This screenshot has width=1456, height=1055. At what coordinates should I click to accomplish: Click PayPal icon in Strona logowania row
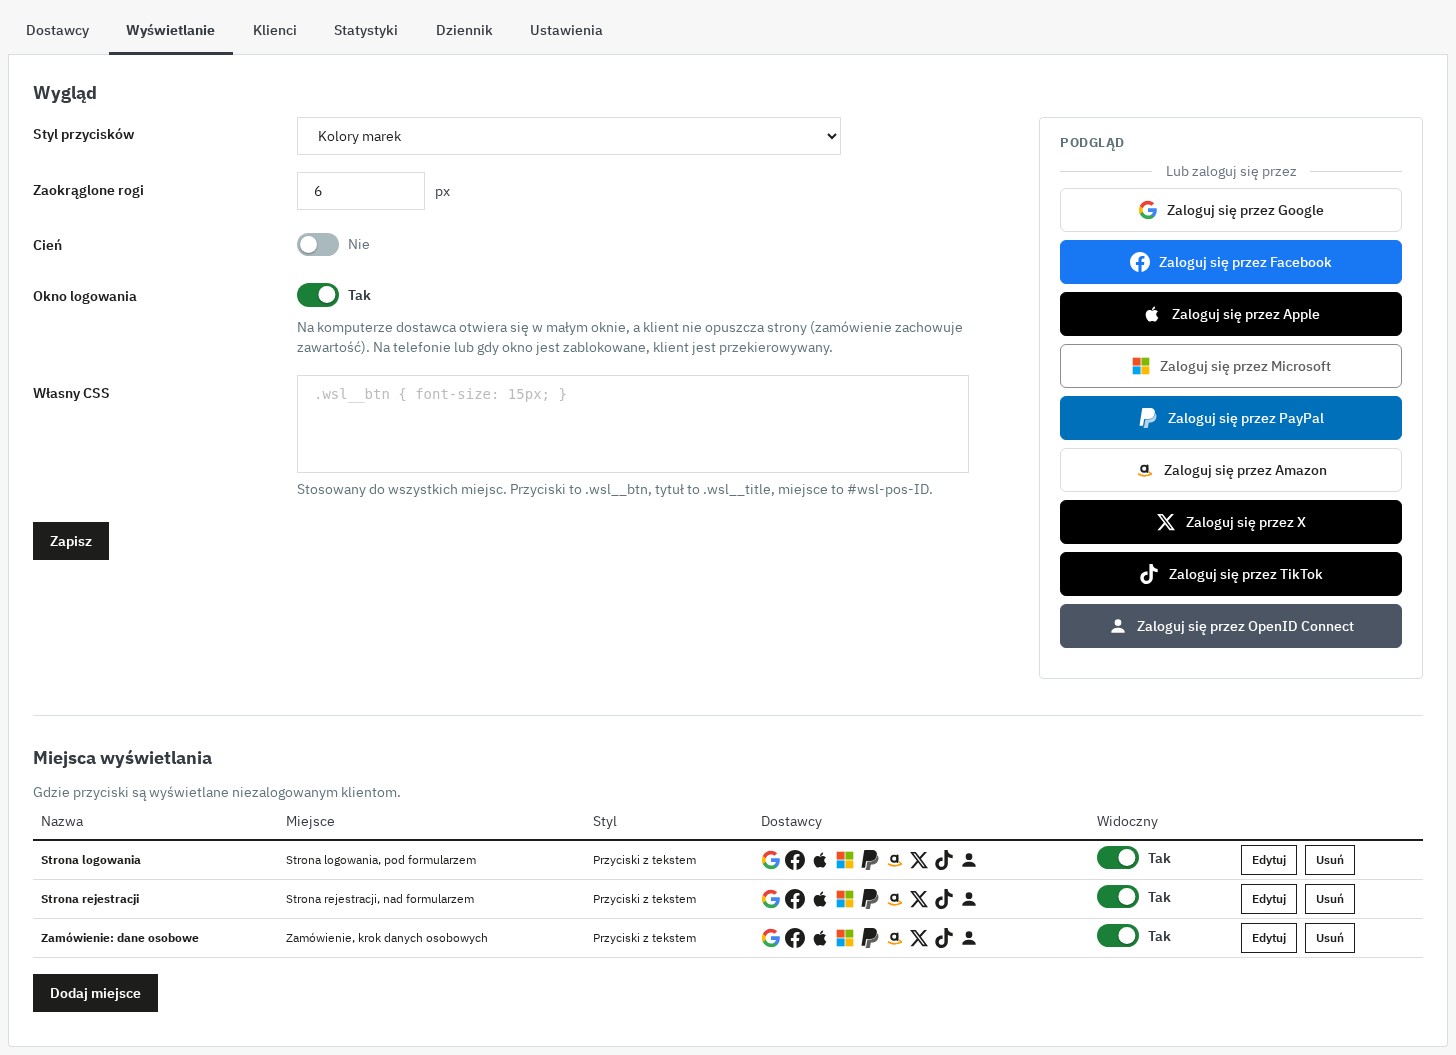point(870,860)
